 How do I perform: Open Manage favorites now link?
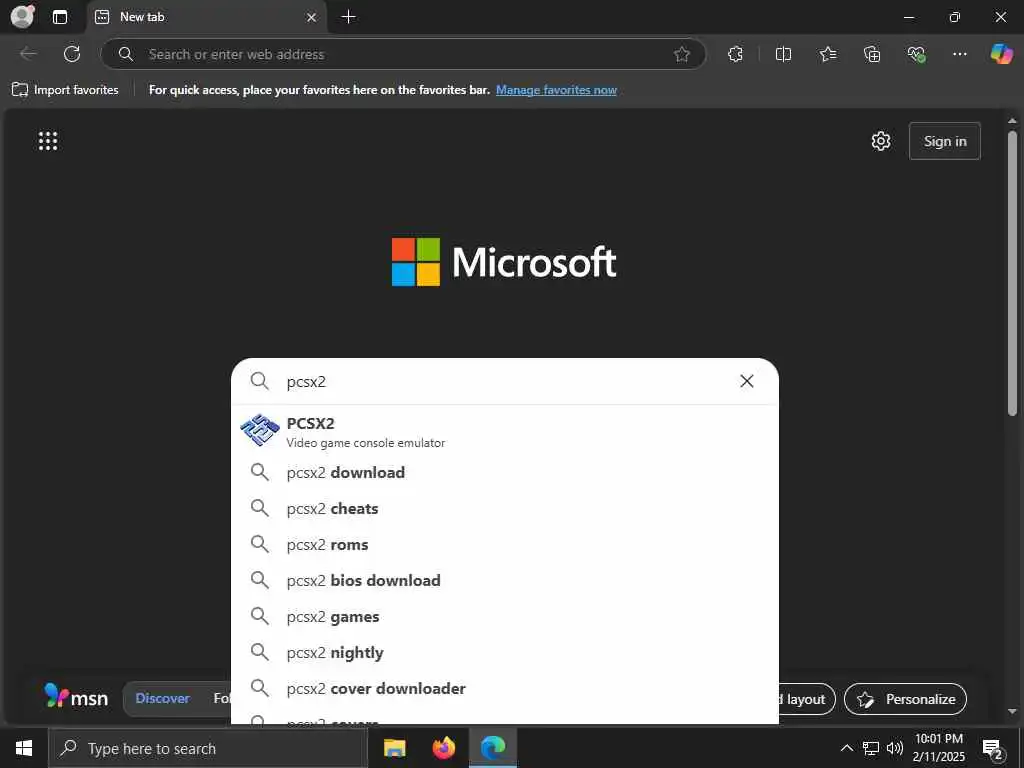pos(556,90)
